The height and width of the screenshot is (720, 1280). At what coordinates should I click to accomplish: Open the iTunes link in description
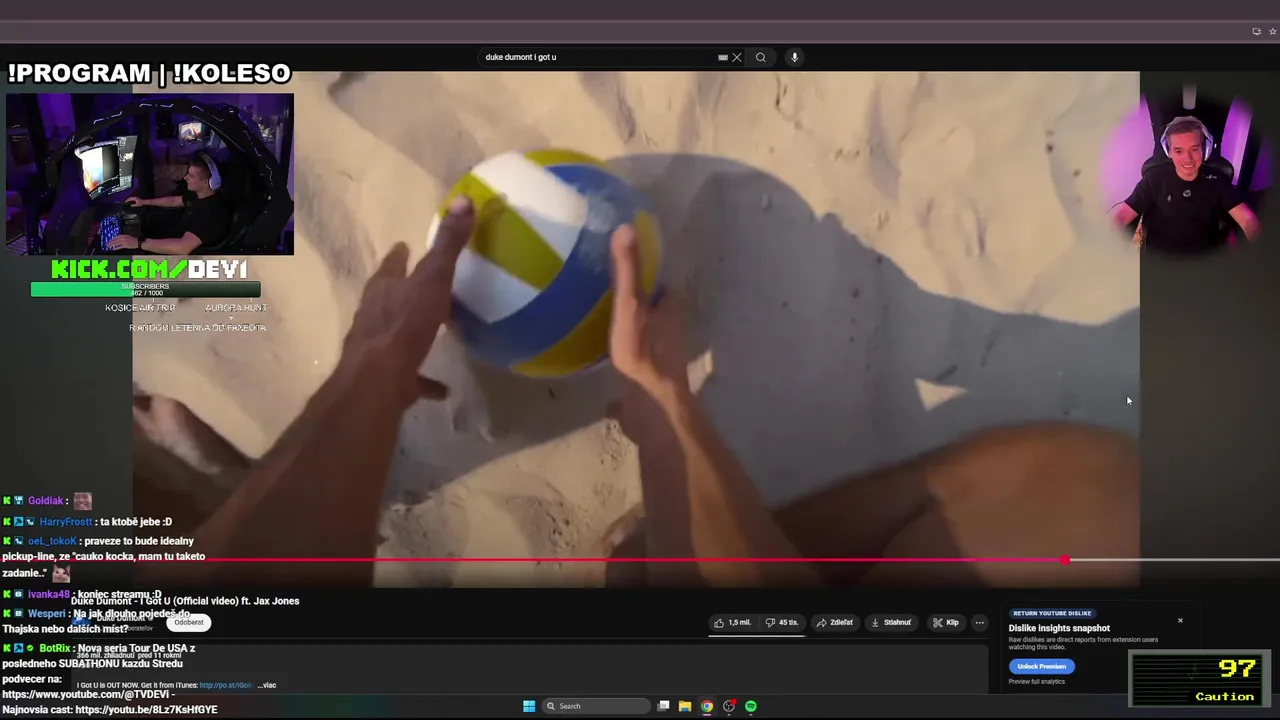(226, 685)
